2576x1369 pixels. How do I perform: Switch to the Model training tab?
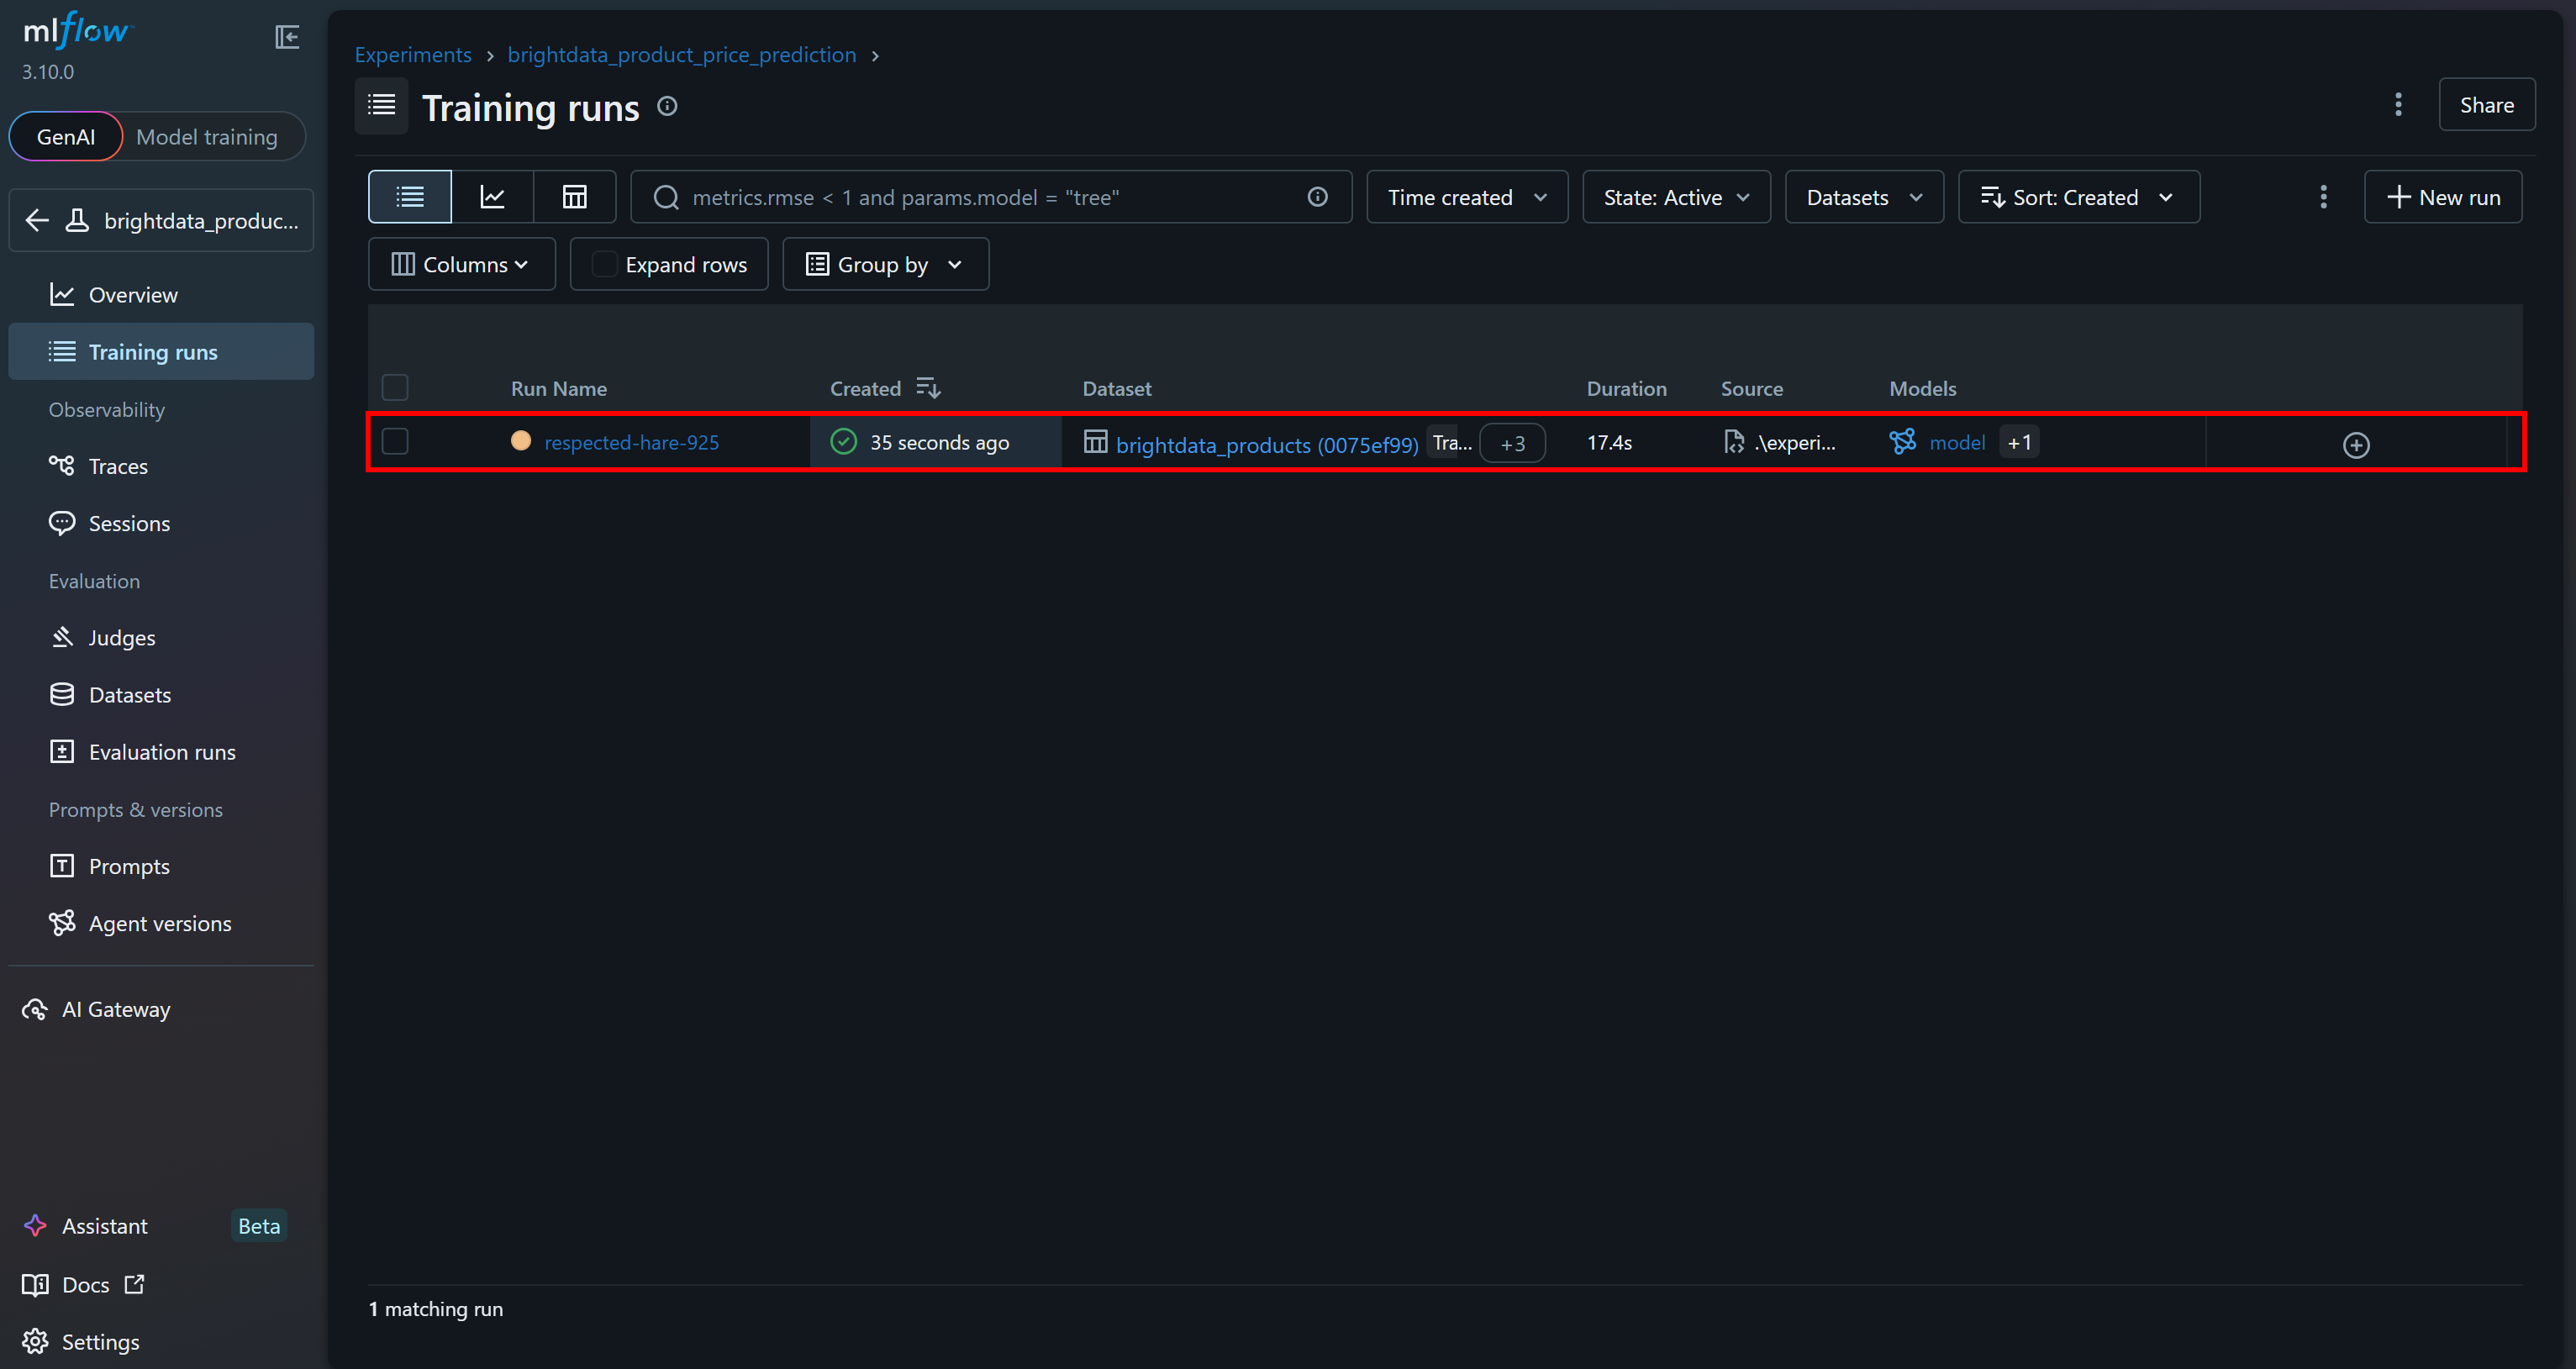pyautogui.click(x=207, y=137)
